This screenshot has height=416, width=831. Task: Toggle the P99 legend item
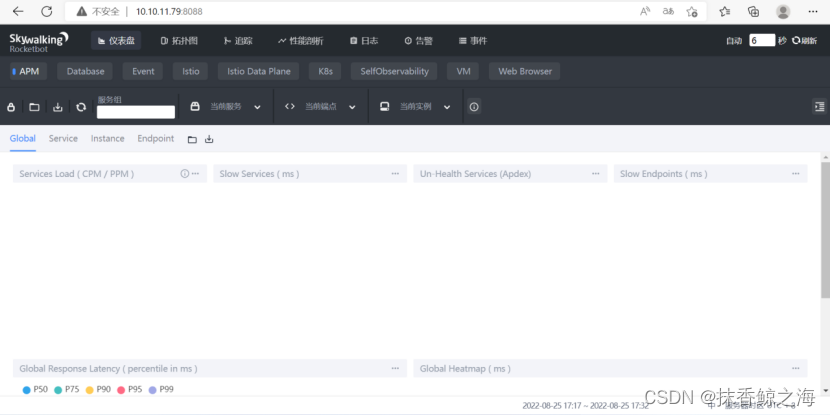tap(161, 390)
